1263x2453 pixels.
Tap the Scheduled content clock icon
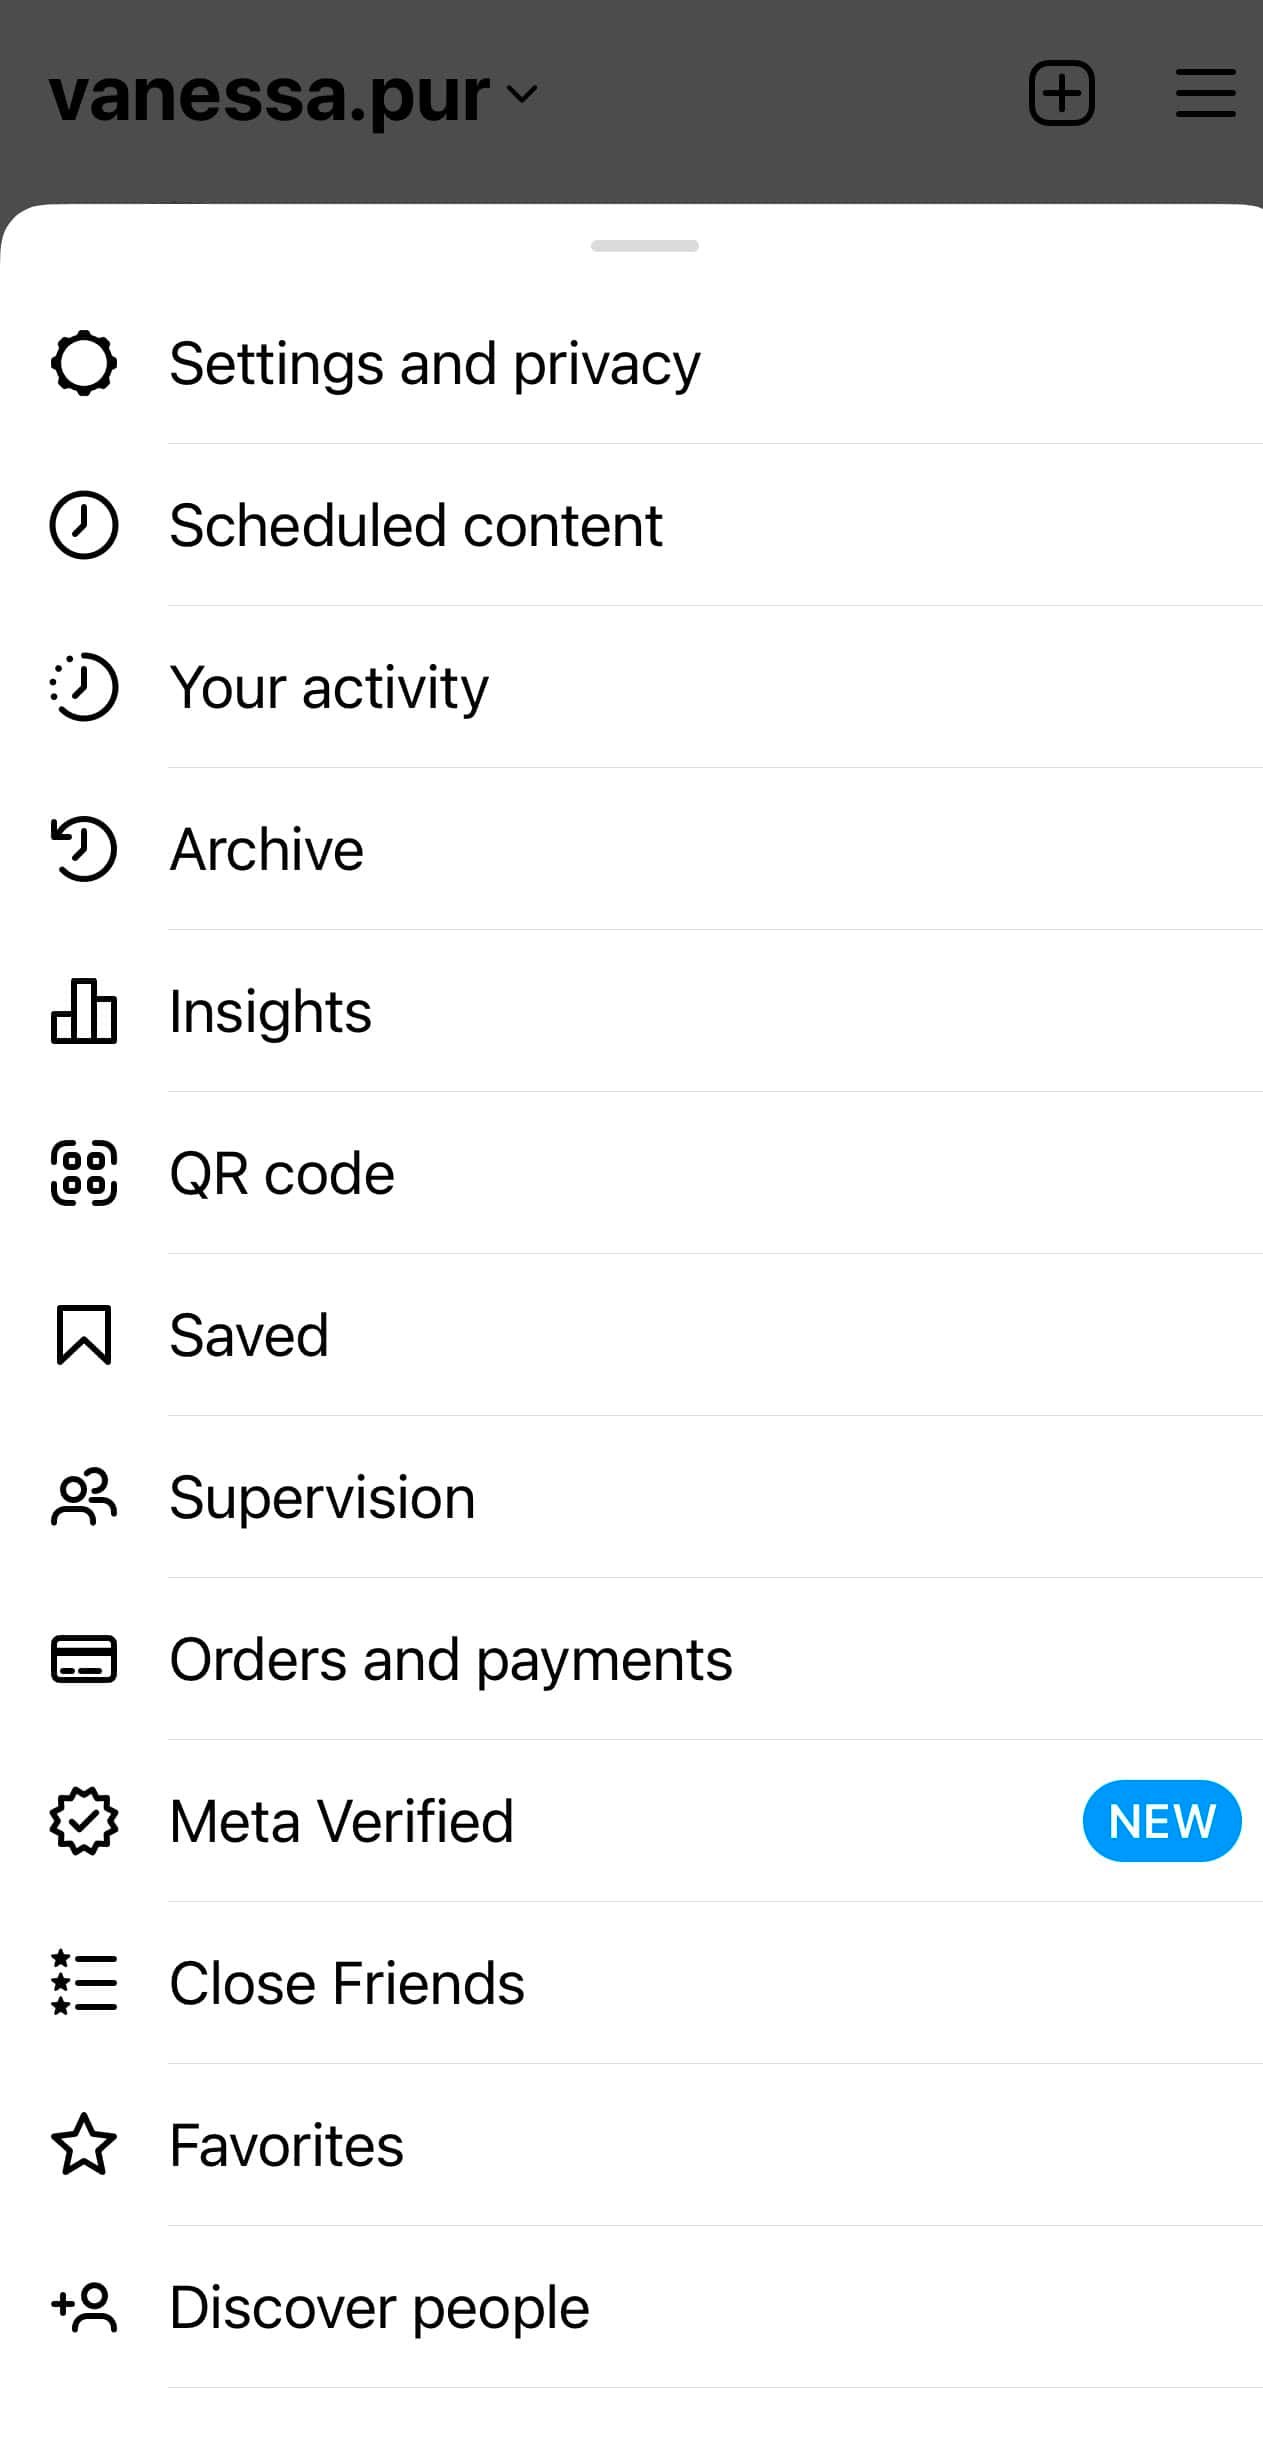pyautogui.click(x=84, y=525)
